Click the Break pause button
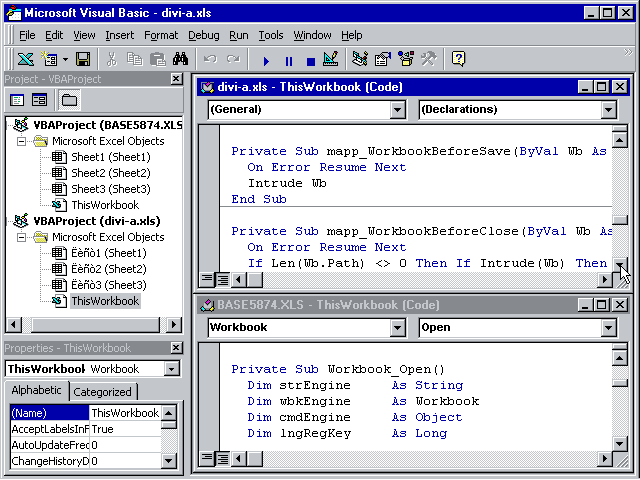This screenshot has width=640, height=480. coord(289,61)
